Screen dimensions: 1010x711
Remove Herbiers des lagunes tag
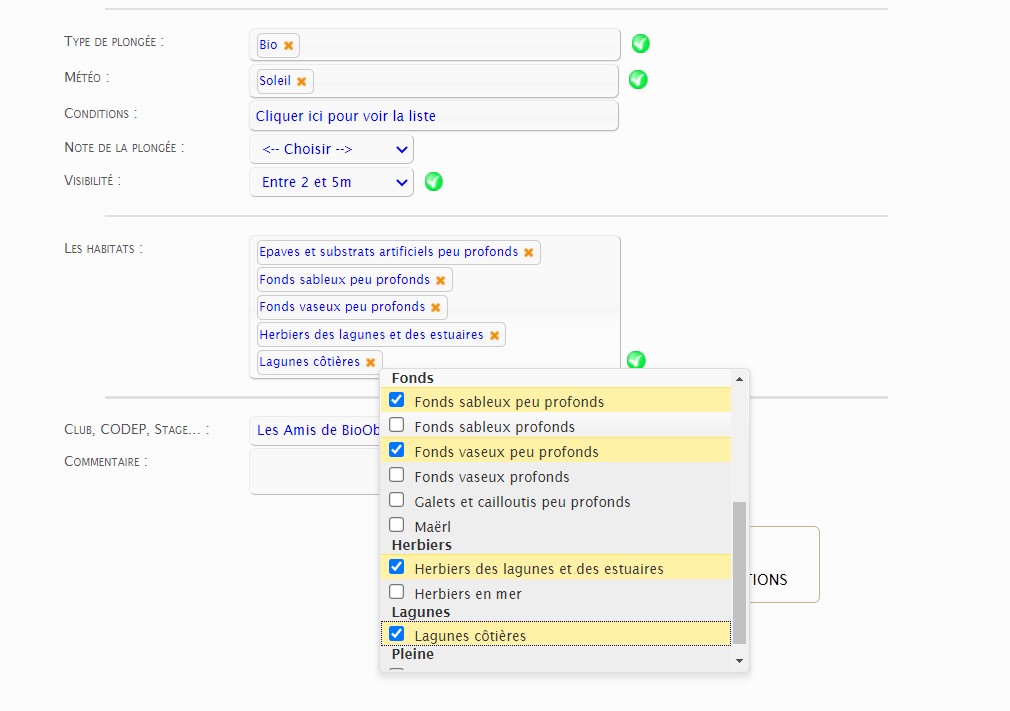coord(494,336)
